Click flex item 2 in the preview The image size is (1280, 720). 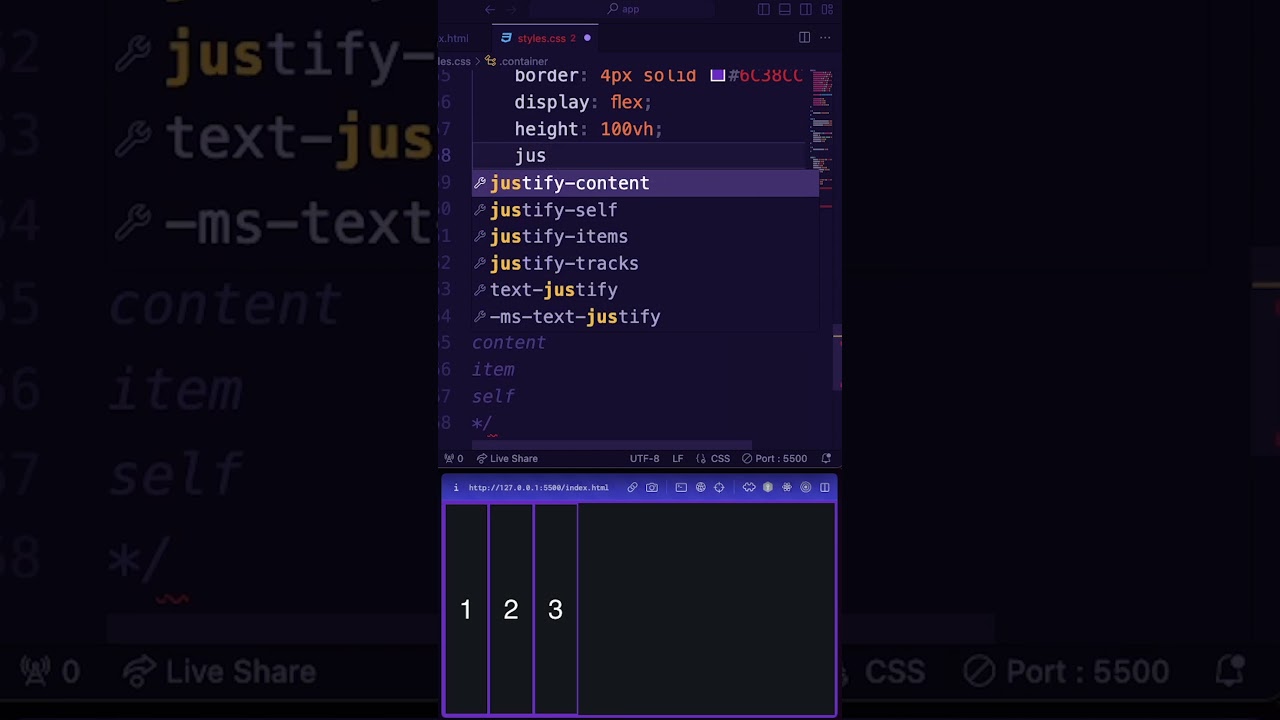(511, 609)
